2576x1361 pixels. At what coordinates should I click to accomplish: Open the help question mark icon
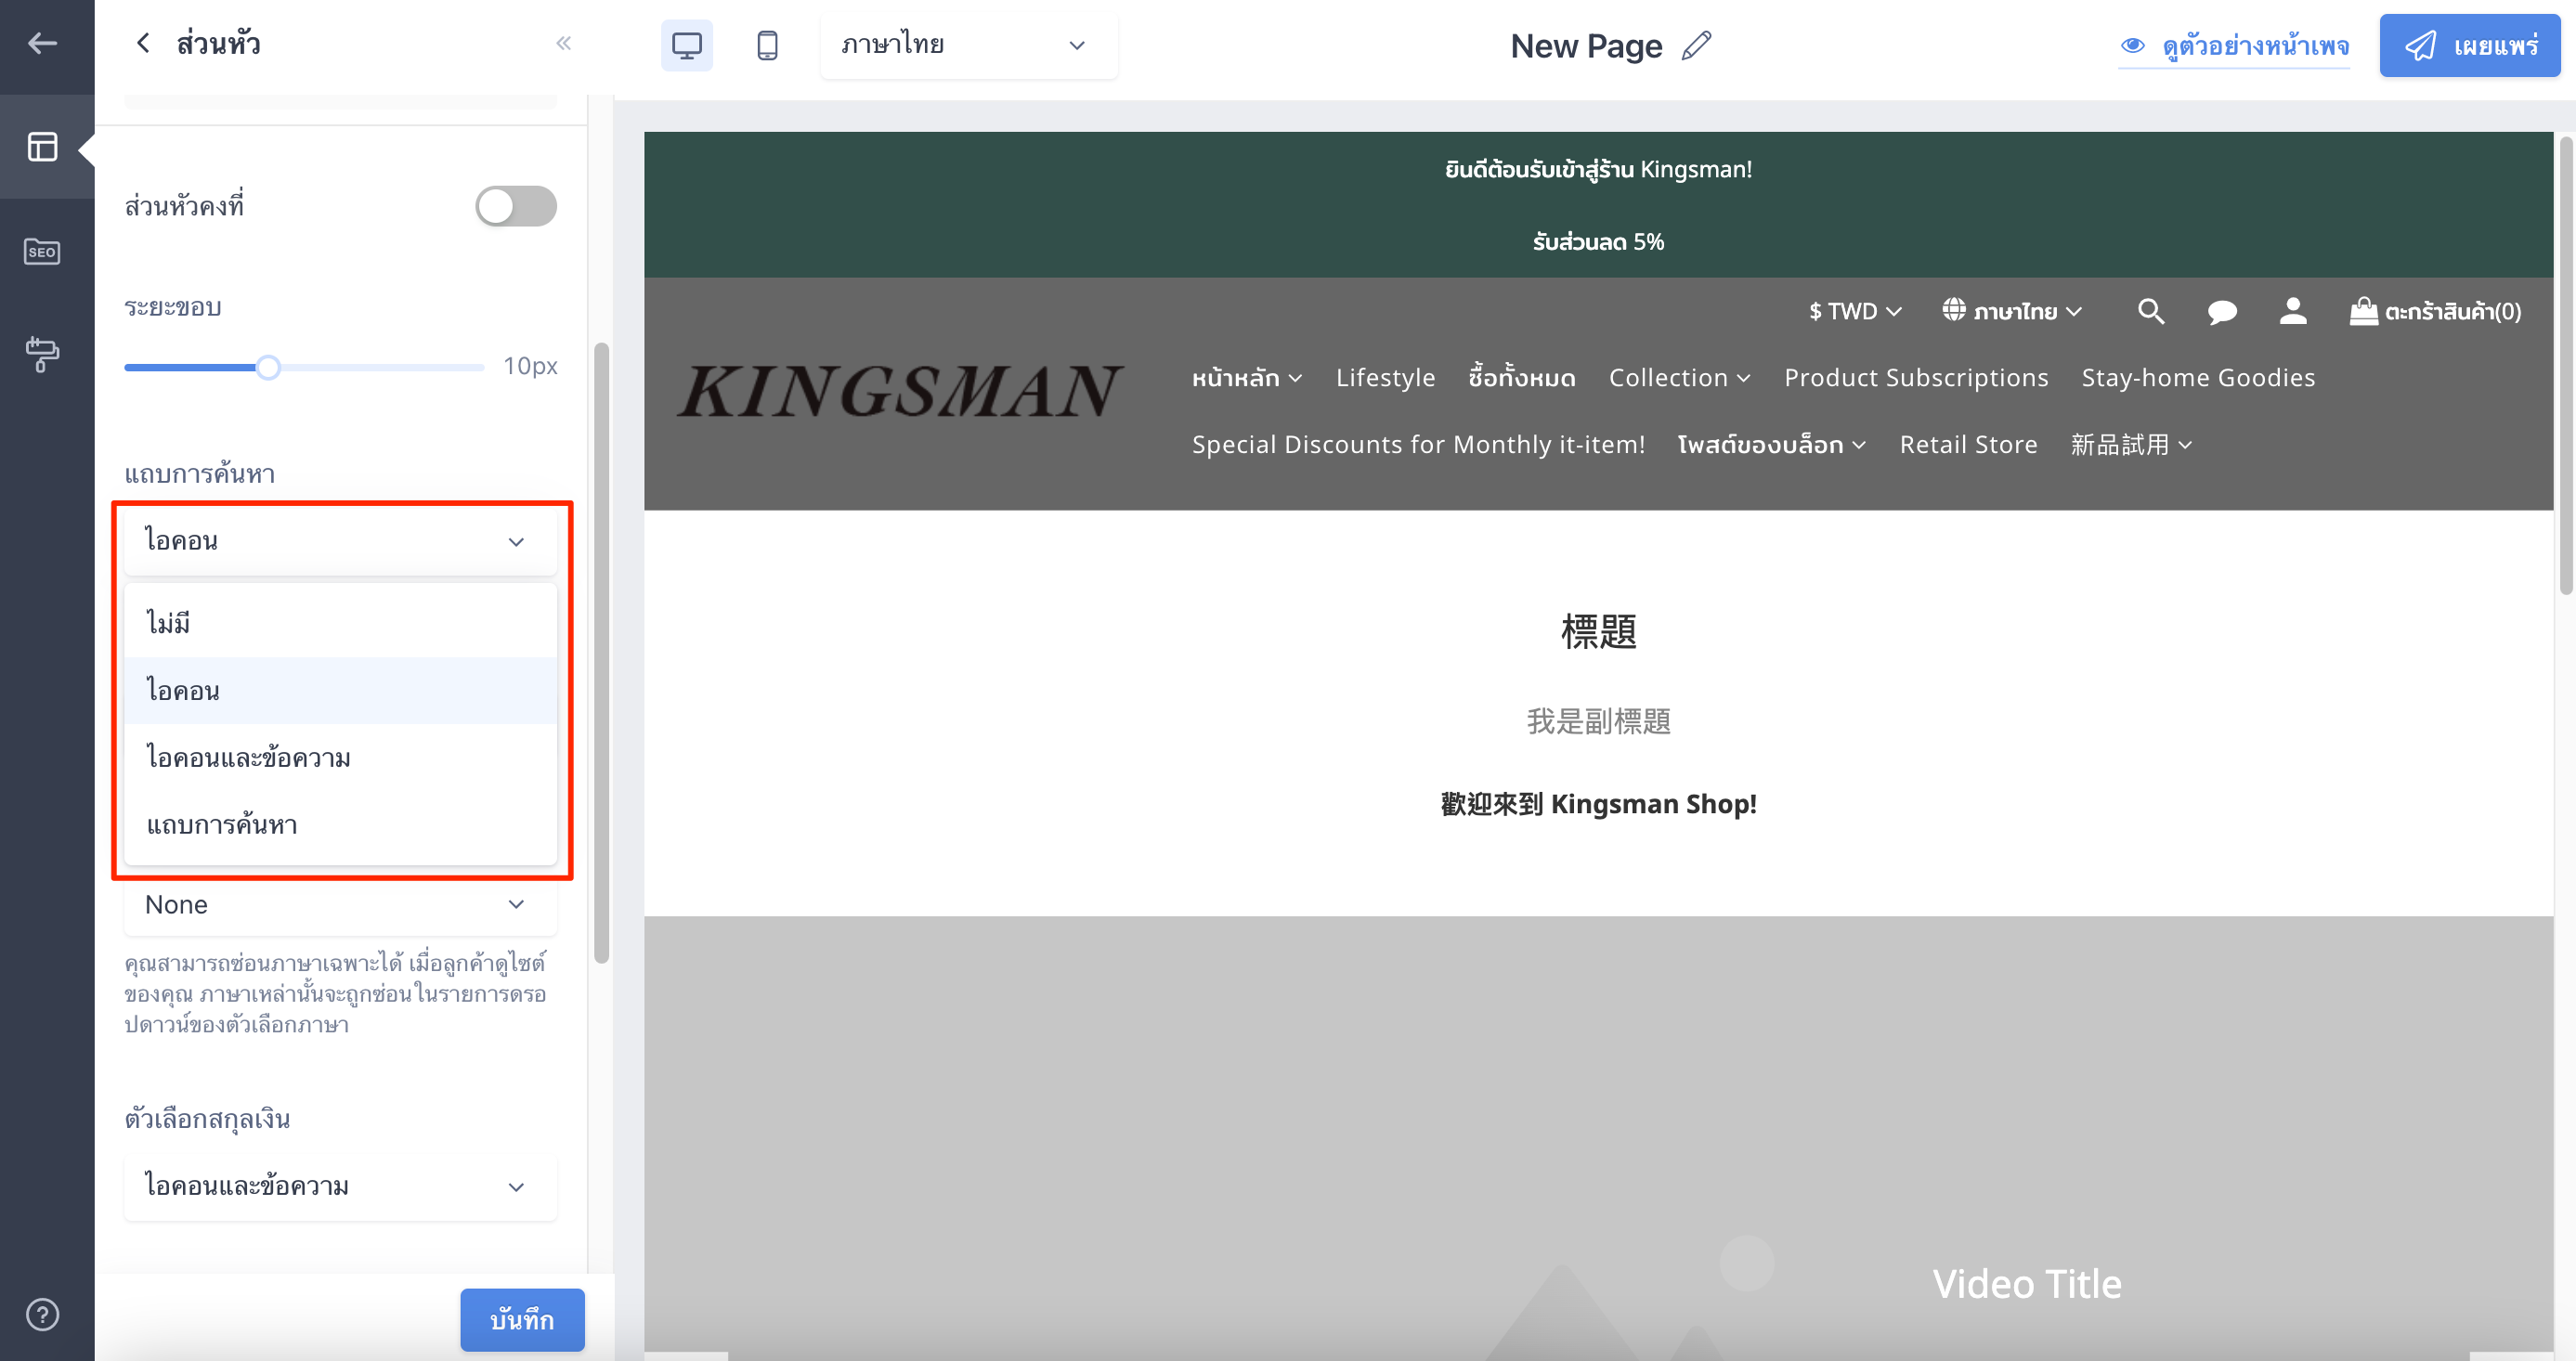(42, 1314)
